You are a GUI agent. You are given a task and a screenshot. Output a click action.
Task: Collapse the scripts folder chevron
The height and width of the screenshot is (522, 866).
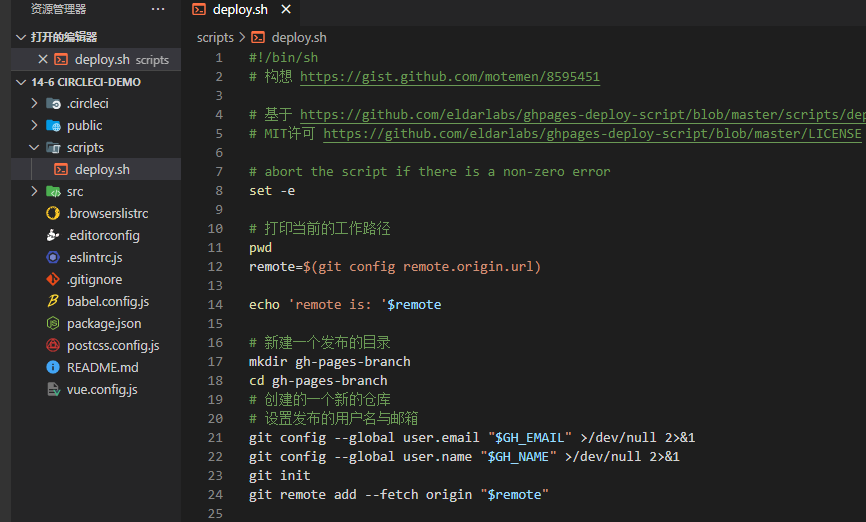(34, 147)
